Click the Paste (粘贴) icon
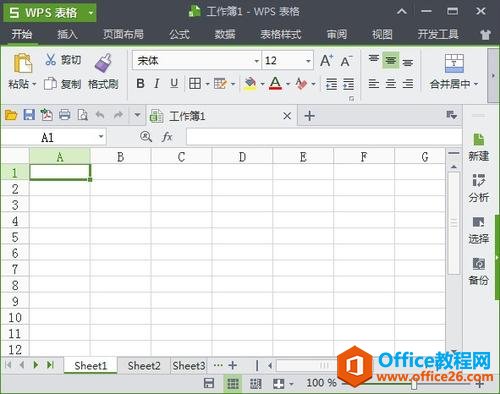This screenshot has height=394, width=500. coord(22,63)
